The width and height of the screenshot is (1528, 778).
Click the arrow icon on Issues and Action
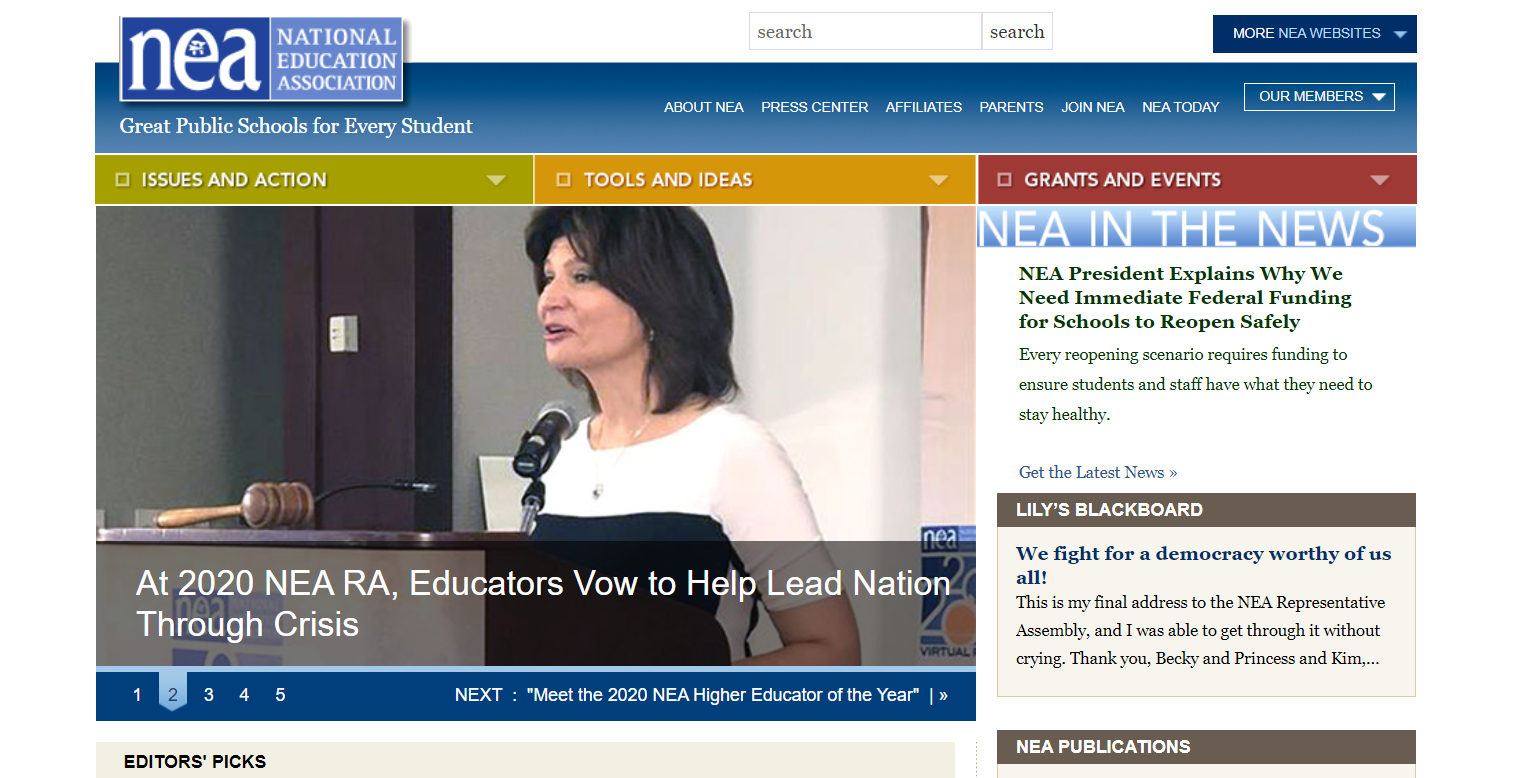click(496, 181)
